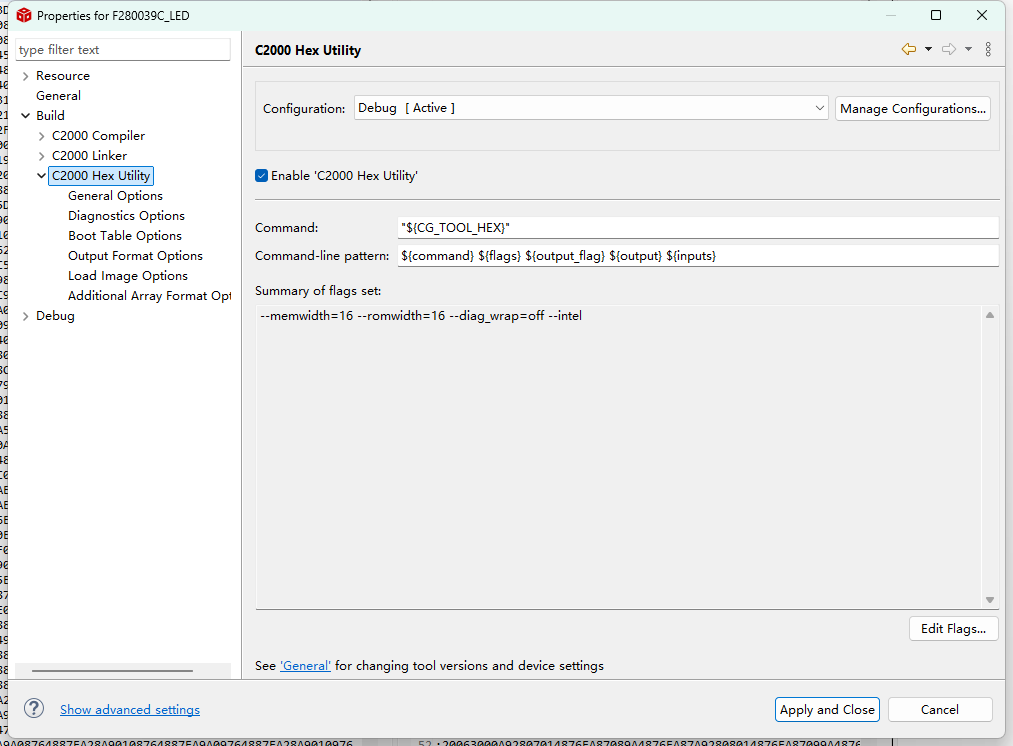Expand the Resource tree node
Viewport: 1013px width, 746px height.
25,76
